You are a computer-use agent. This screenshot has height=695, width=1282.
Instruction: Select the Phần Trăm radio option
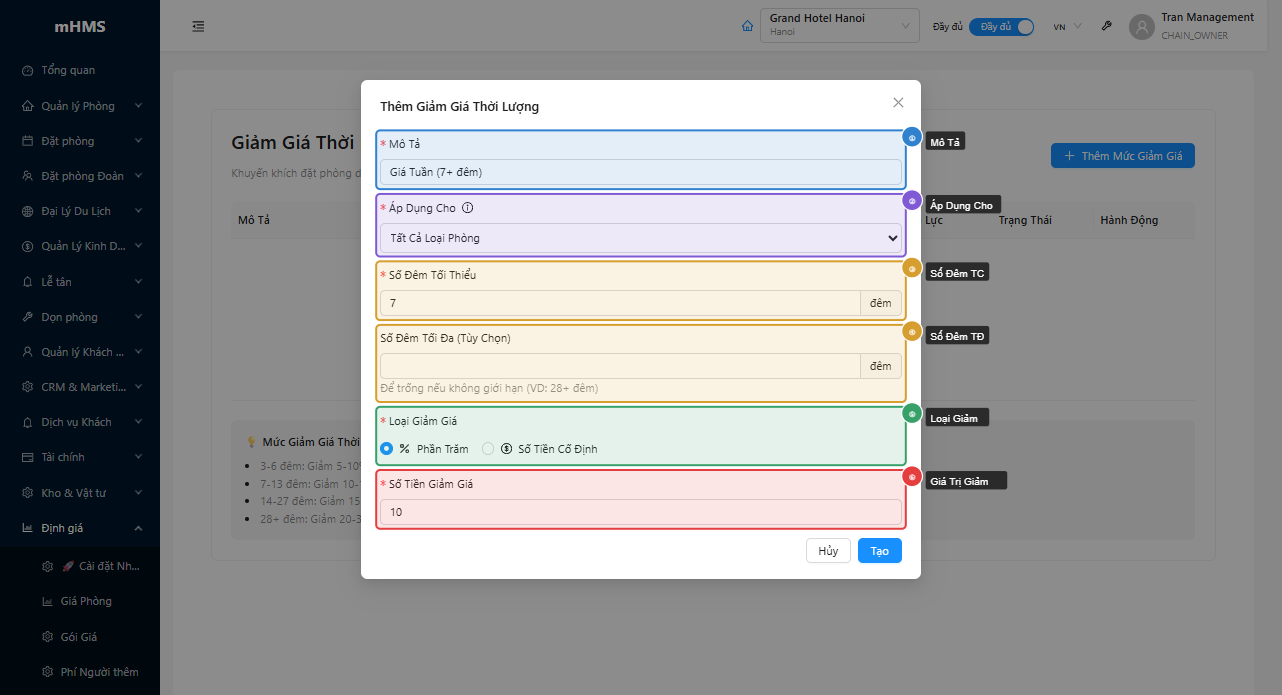click(x=387, y=449)
